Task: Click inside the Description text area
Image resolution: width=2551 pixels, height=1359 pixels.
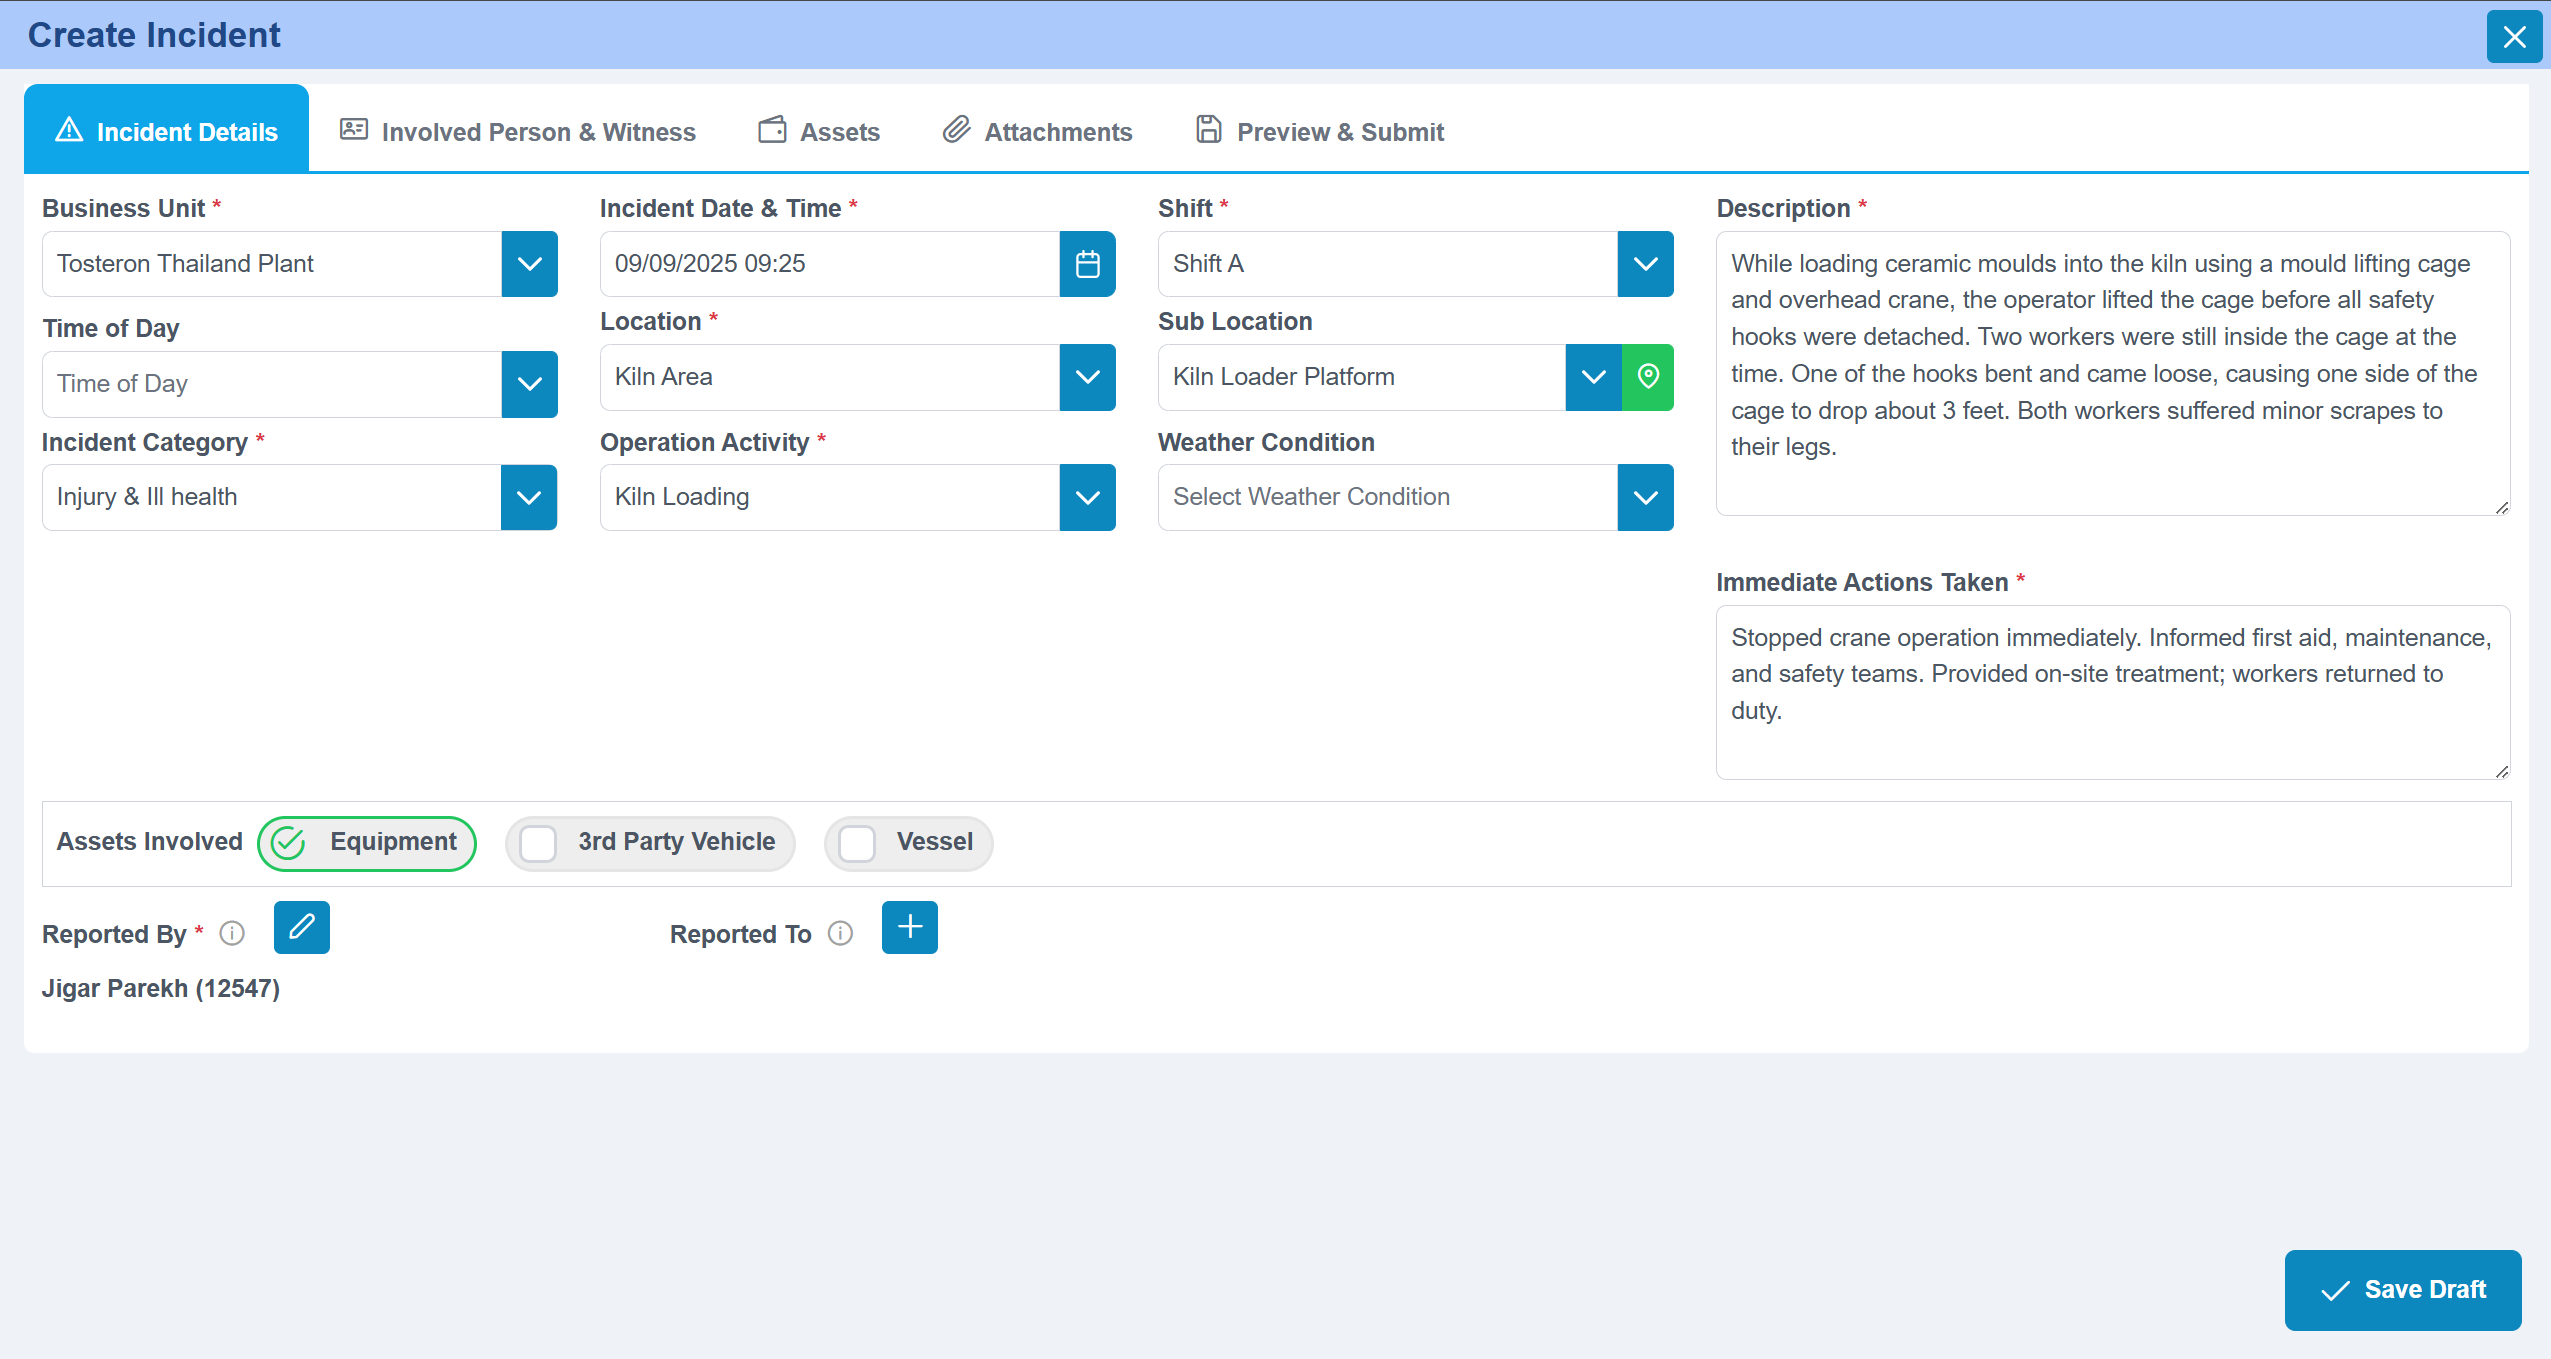Action: (x=2110, y=373)
